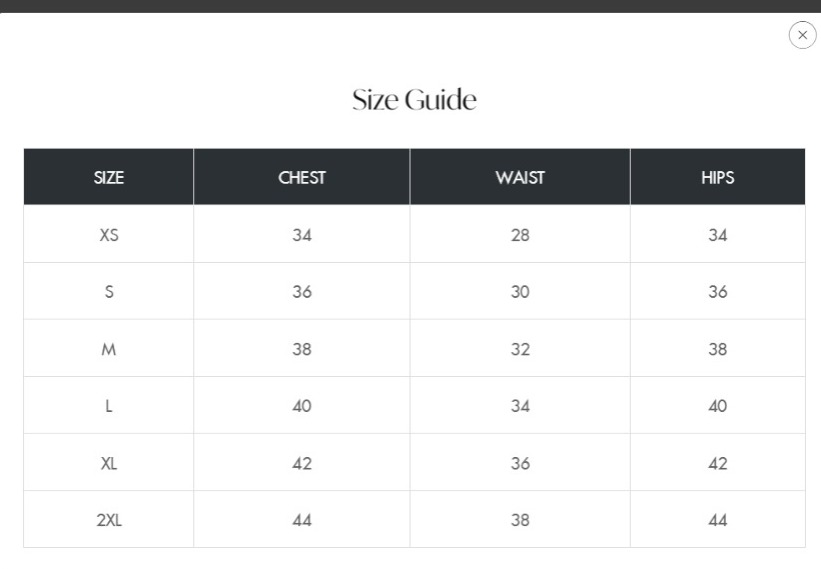
Task: Click the dark overlay bar above popup
Action: coord(410,5)
